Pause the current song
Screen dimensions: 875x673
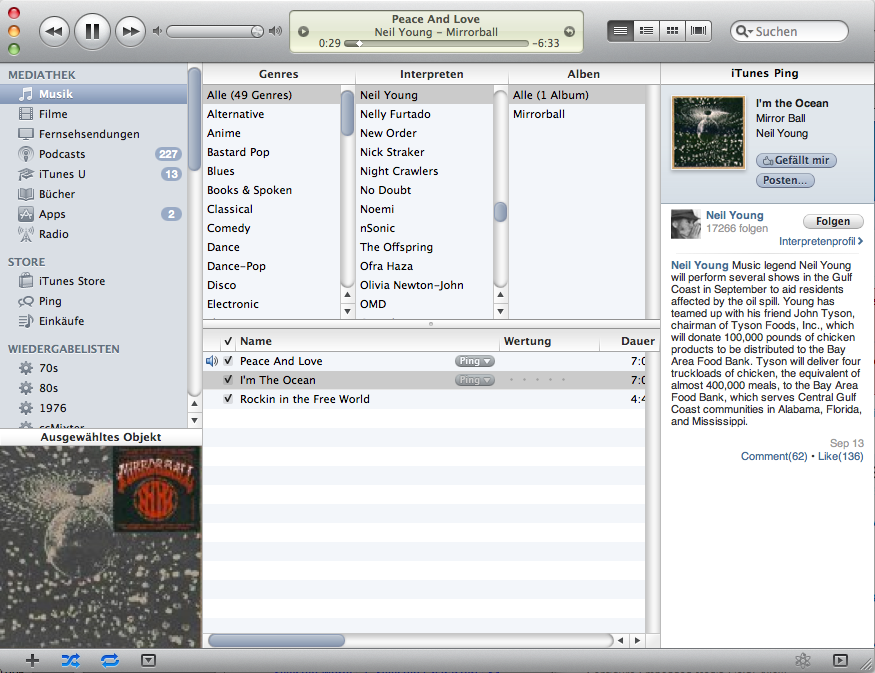tap(92, 31)
